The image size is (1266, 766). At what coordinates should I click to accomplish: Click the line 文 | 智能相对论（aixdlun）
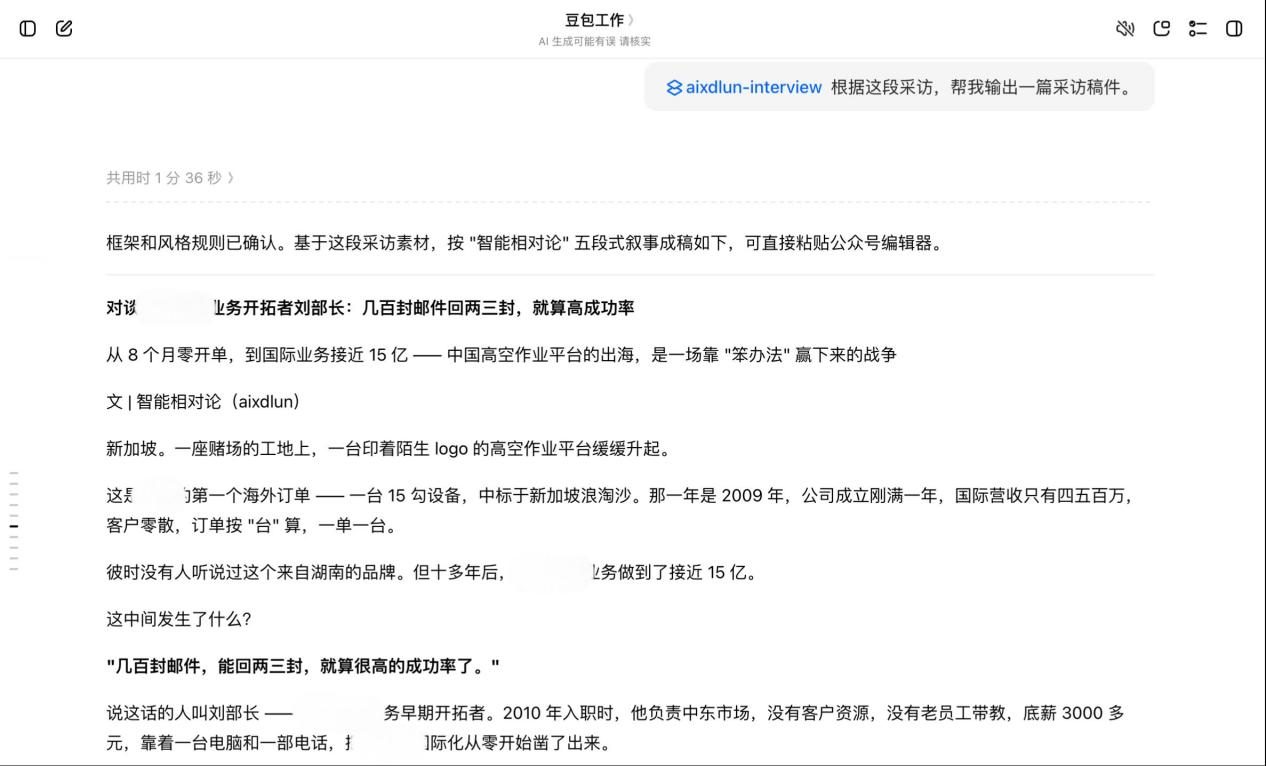(x=203, y=402)
